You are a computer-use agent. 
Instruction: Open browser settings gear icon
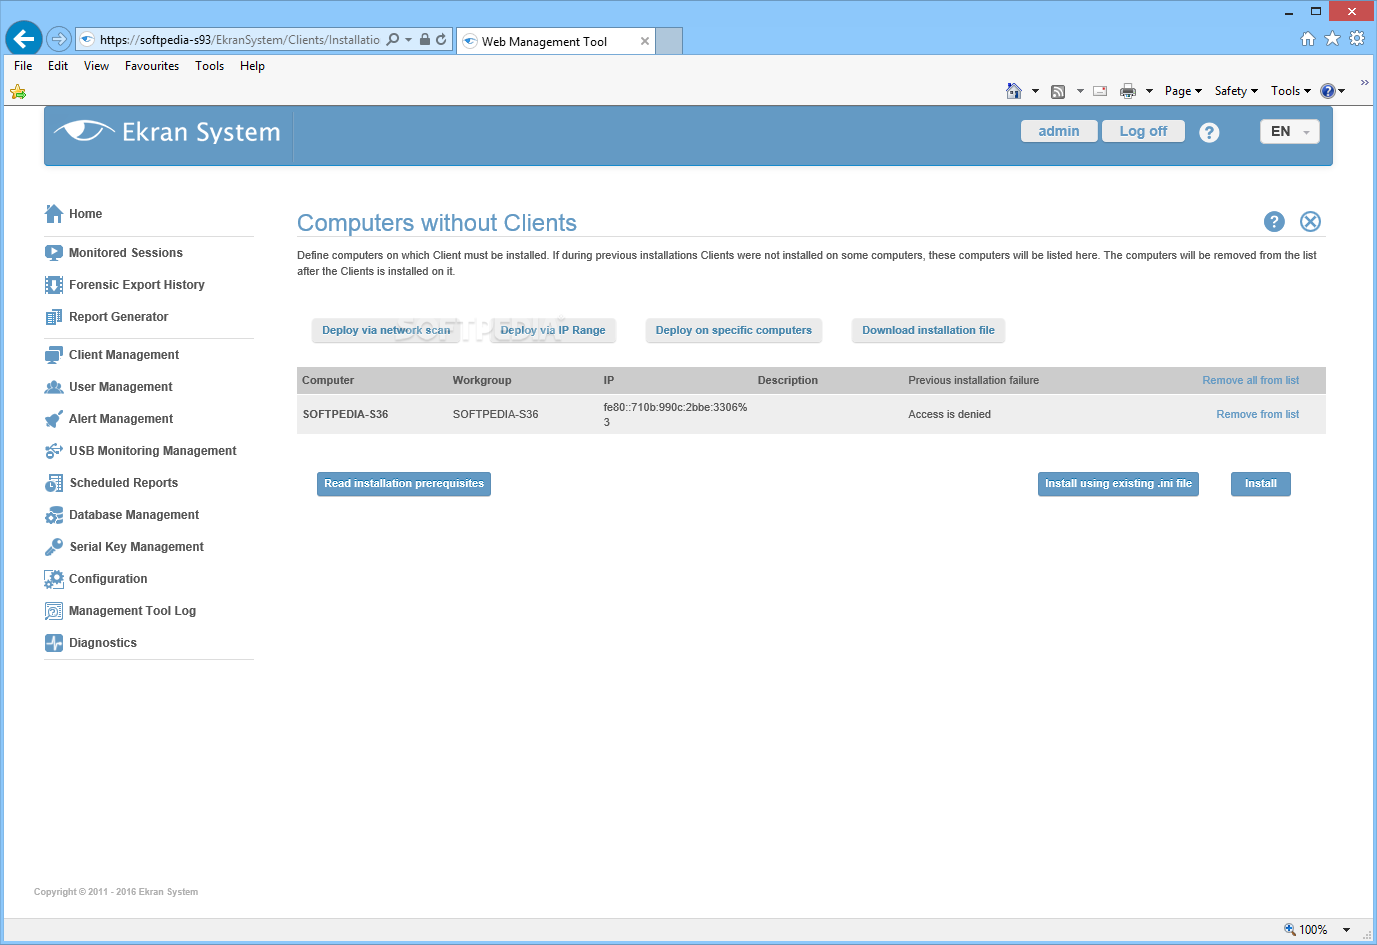[1357, 38]
